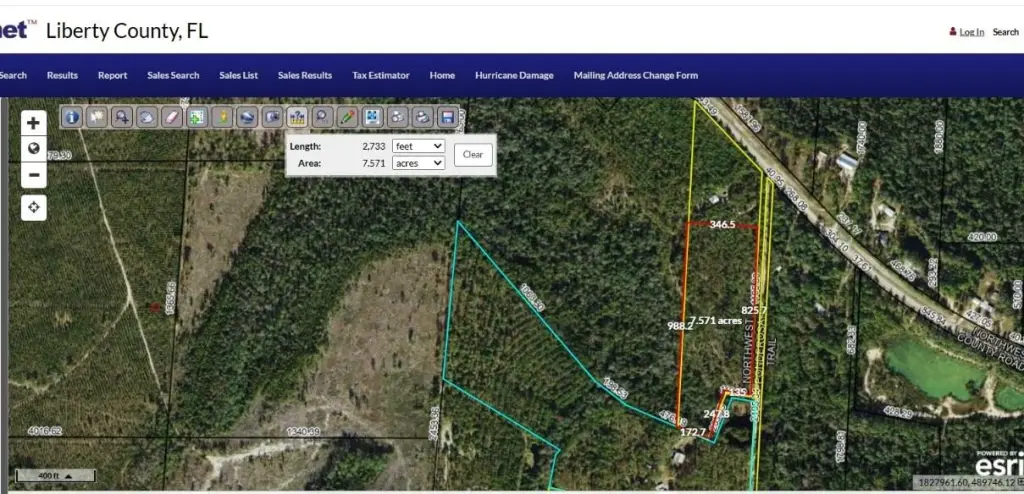Select the pencil drawing tool
The width and height of the screenshot is (1024, 494).
tap(347, 117)
